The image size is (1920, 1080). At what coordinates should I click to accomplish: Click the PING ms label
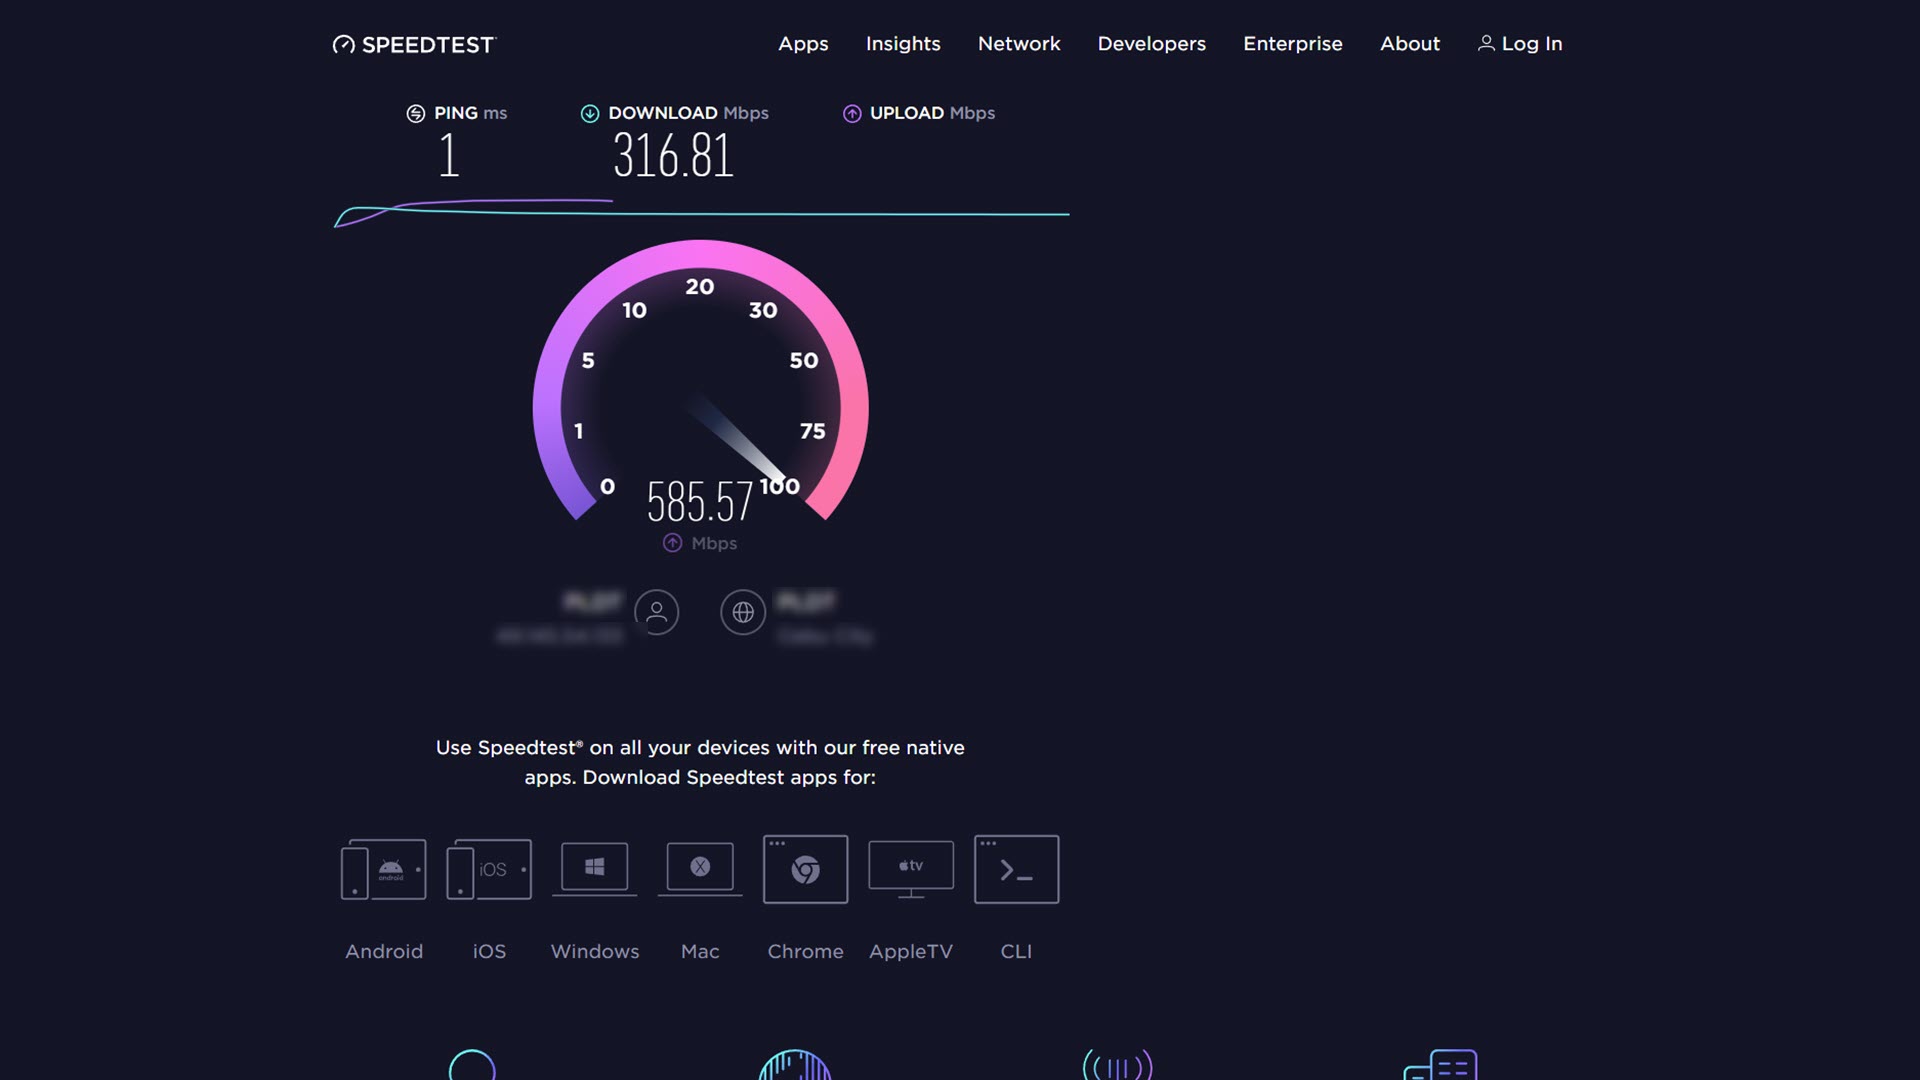click(470, 113)
